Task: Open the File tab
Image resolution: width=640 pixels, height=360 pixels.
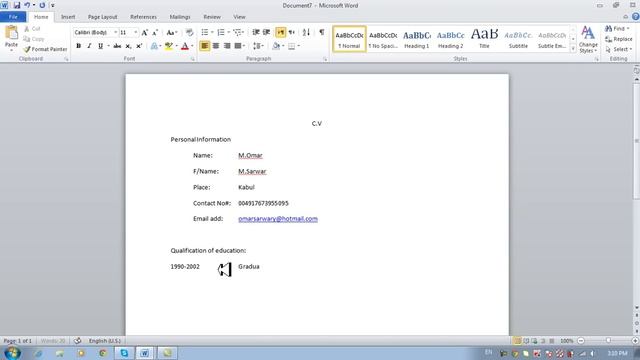Action: (13, 17)
